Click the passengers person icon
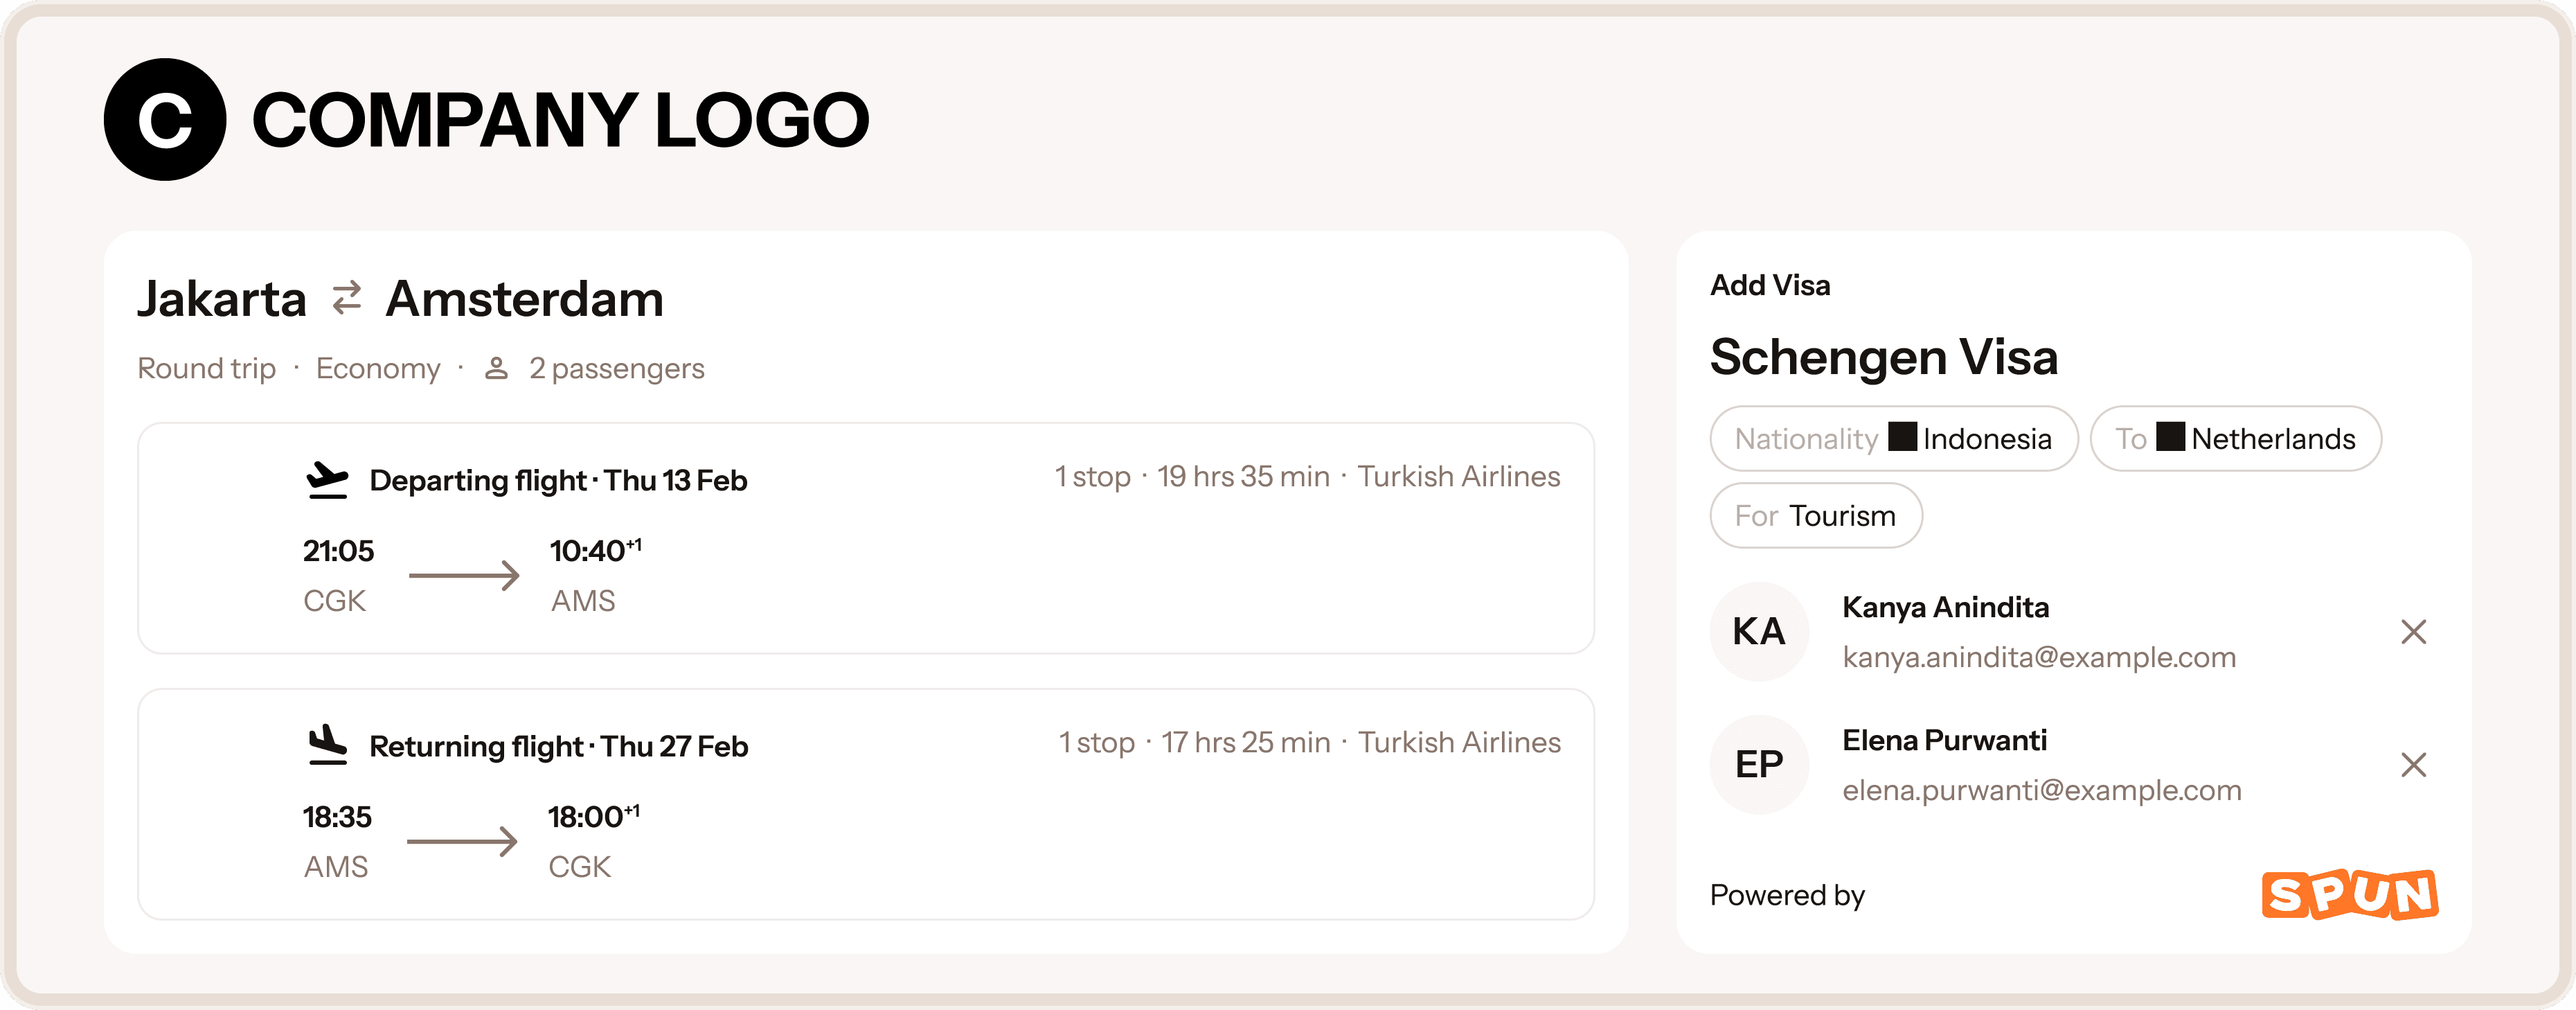 click(x=496, y=369)
